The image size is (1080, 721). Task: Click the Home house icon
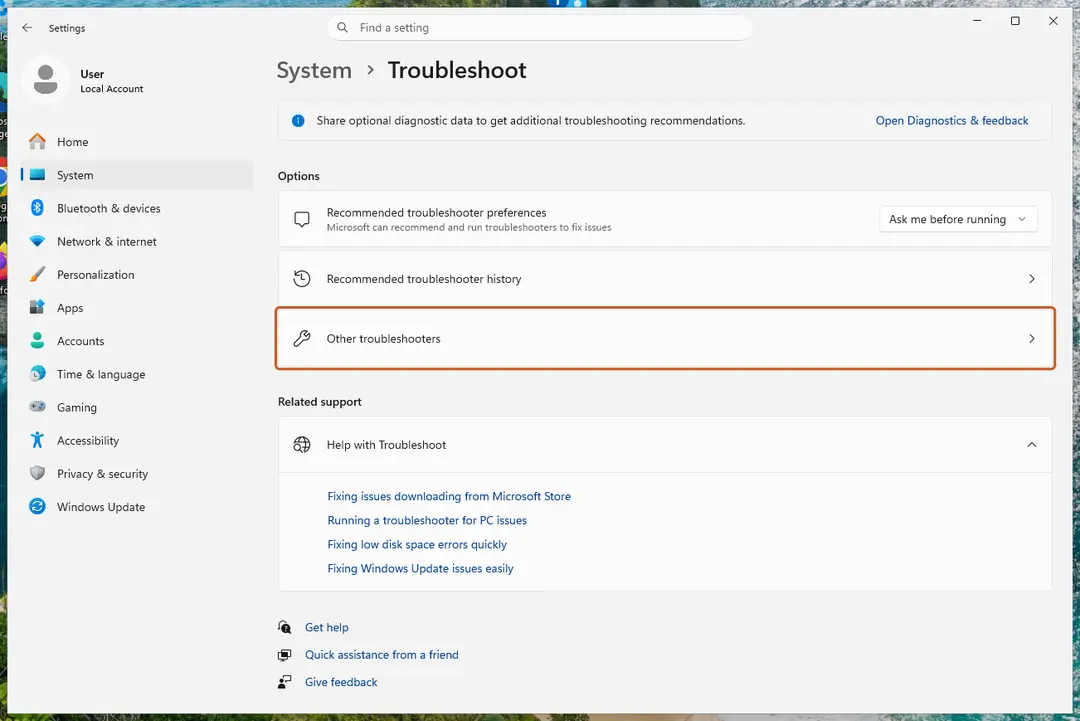(37, 142)
